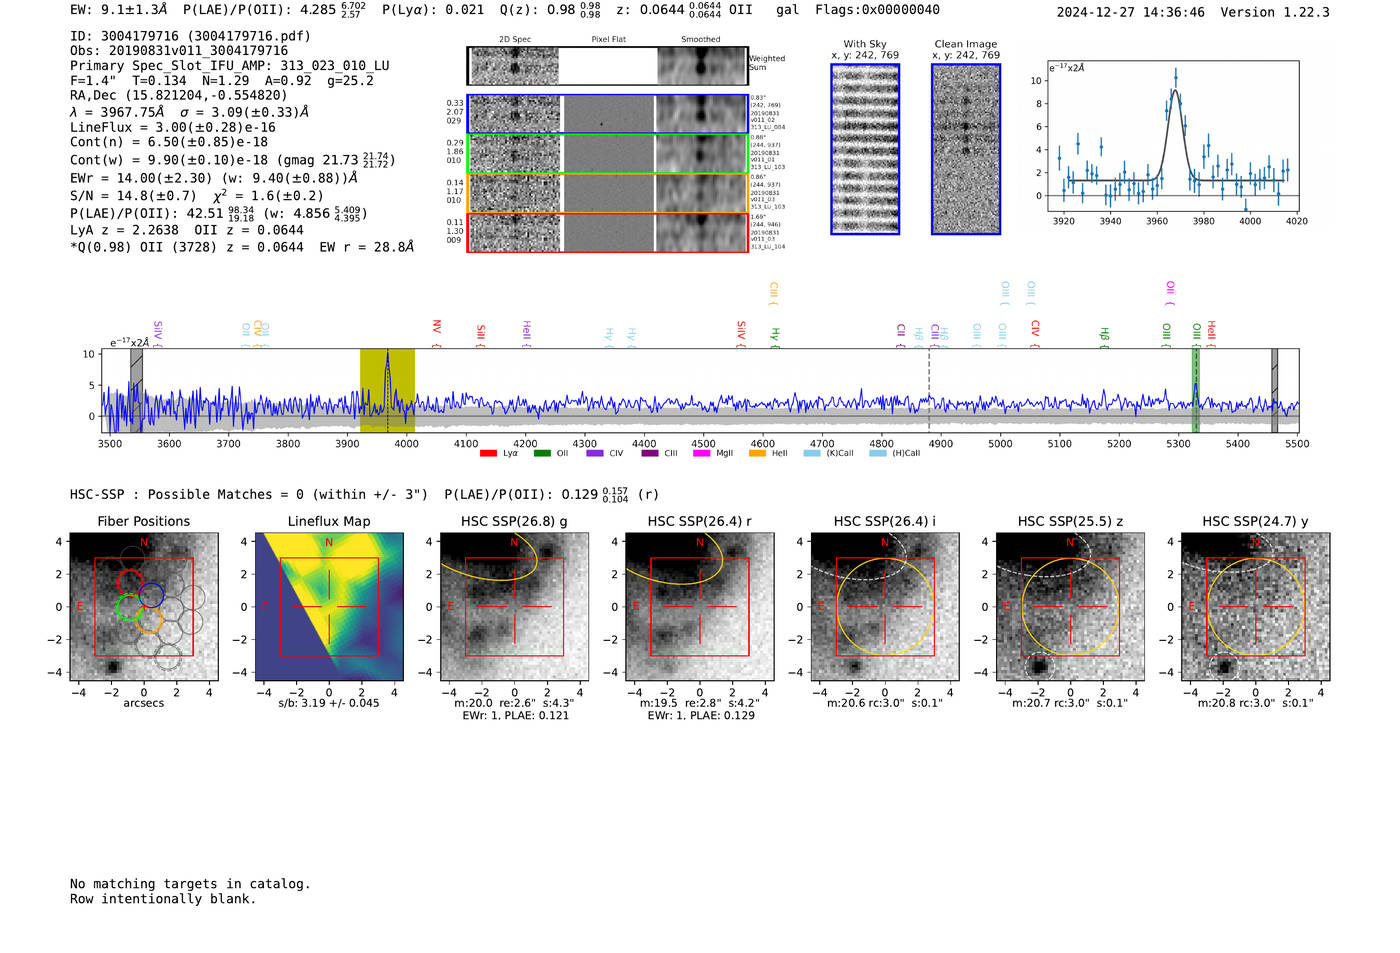Open the With Sky image cutout
1400x953 pixels.
pyautogui.click(x=865, y=149)
